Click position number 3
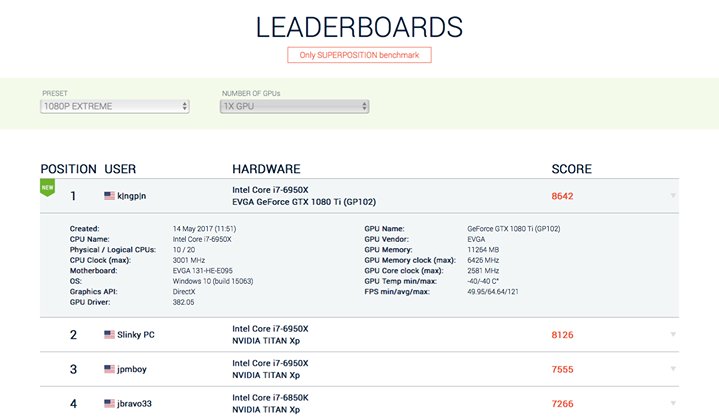Image resolution: width=719 pixels, height=417 pixels. 73,369
